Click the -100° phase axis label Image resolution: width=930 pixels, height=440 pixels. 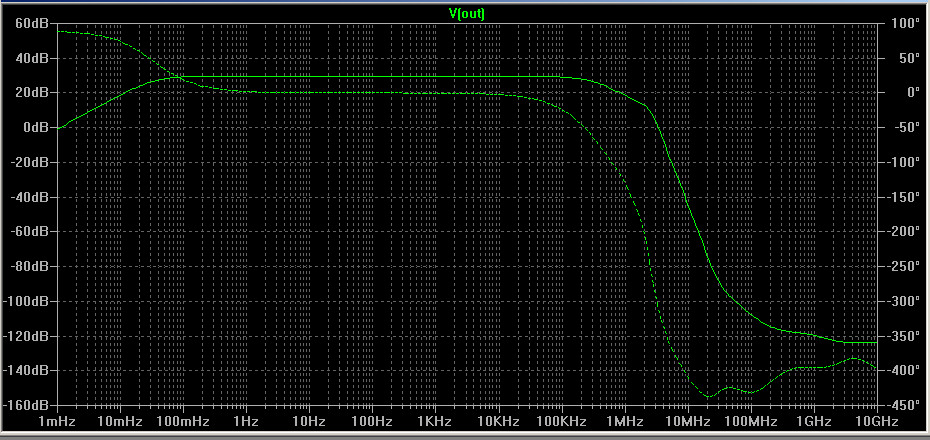click(902, 162)
